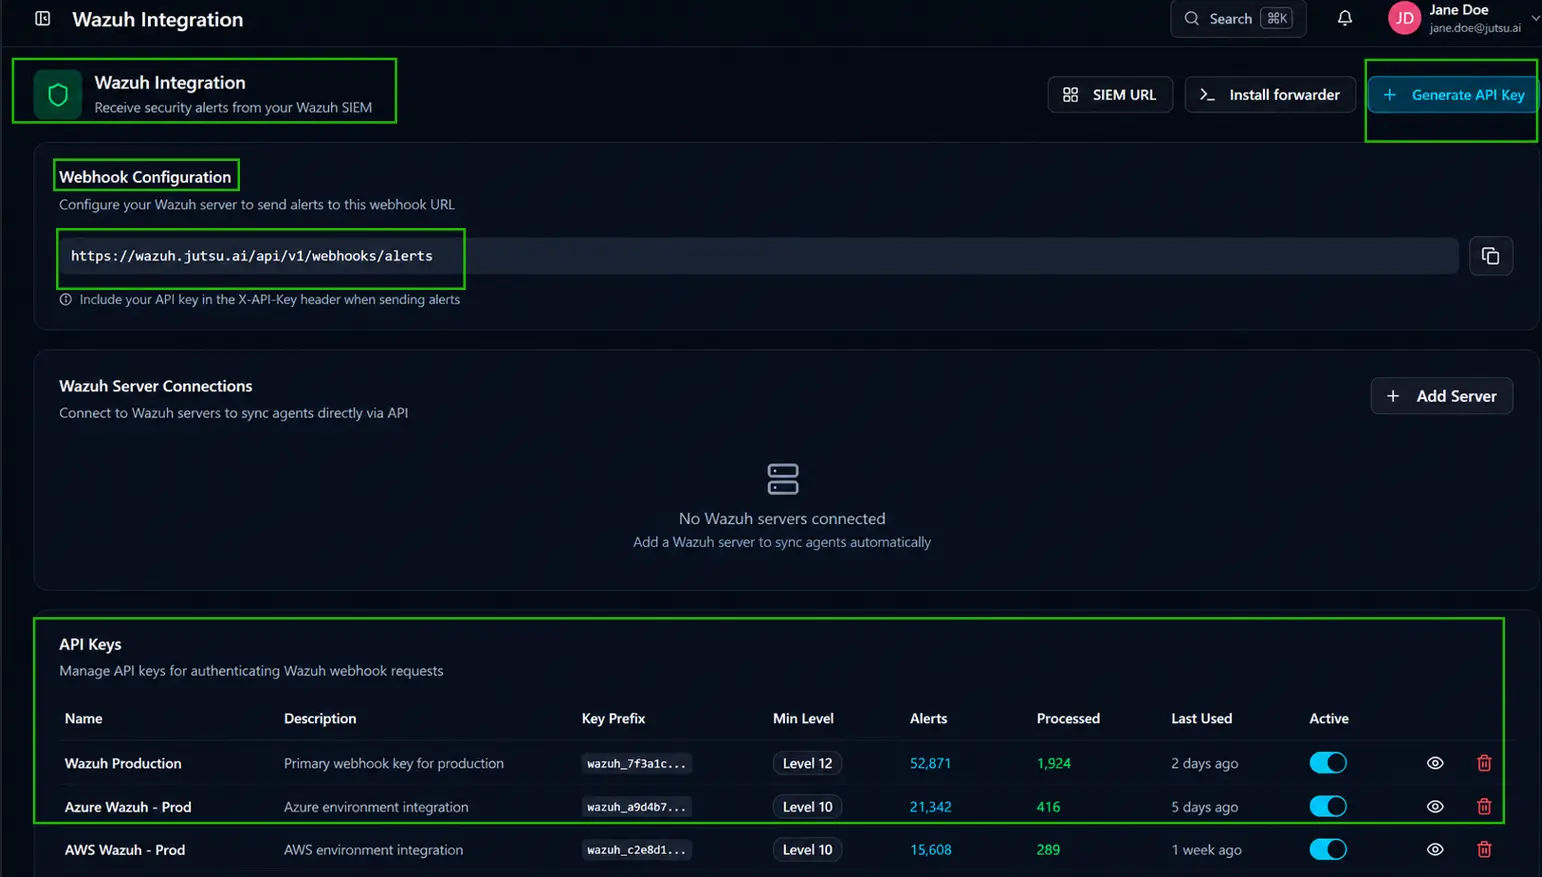Open the Install forwarder button
The height and width of the screenshot is (877, 1542).
coord(1270,95)
